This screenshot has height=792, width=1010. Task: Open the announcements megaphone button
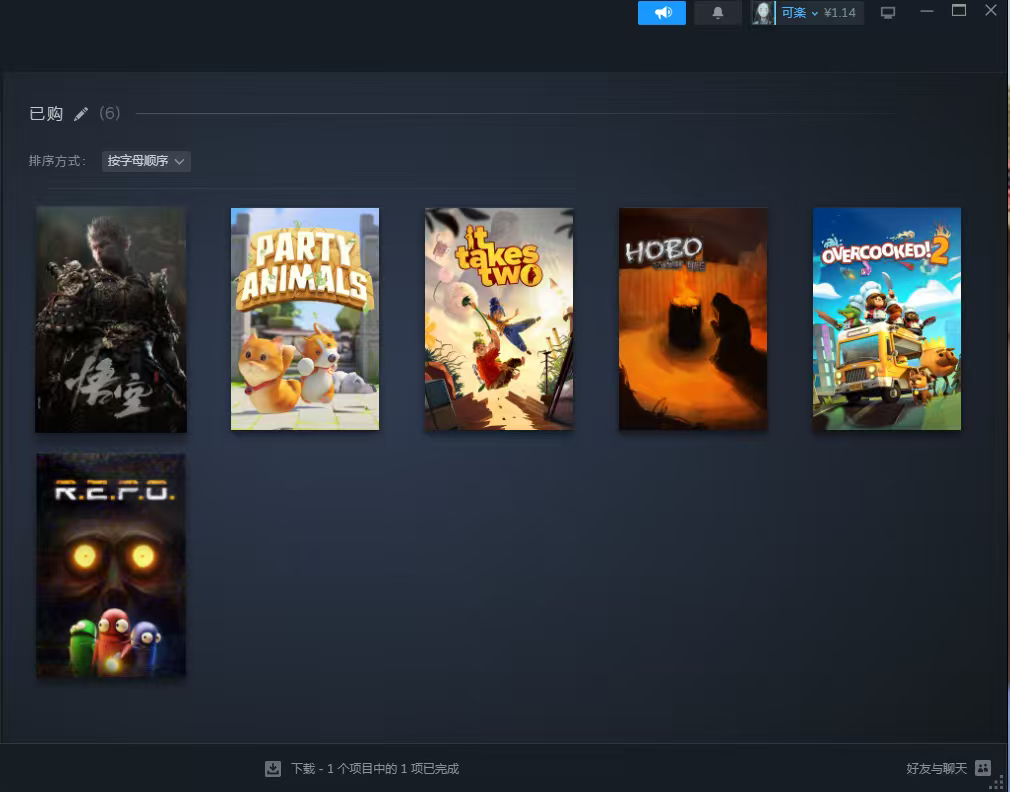click(662, 13)
